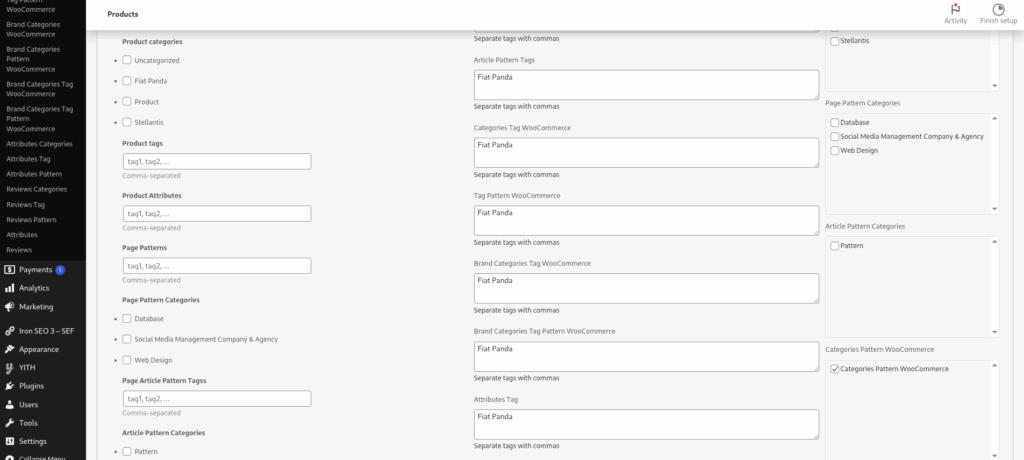Click down arrow of Article Pattern Categories box scrollbar
The height and width of the screenshot is (460, 1024).
pos(995,332)
